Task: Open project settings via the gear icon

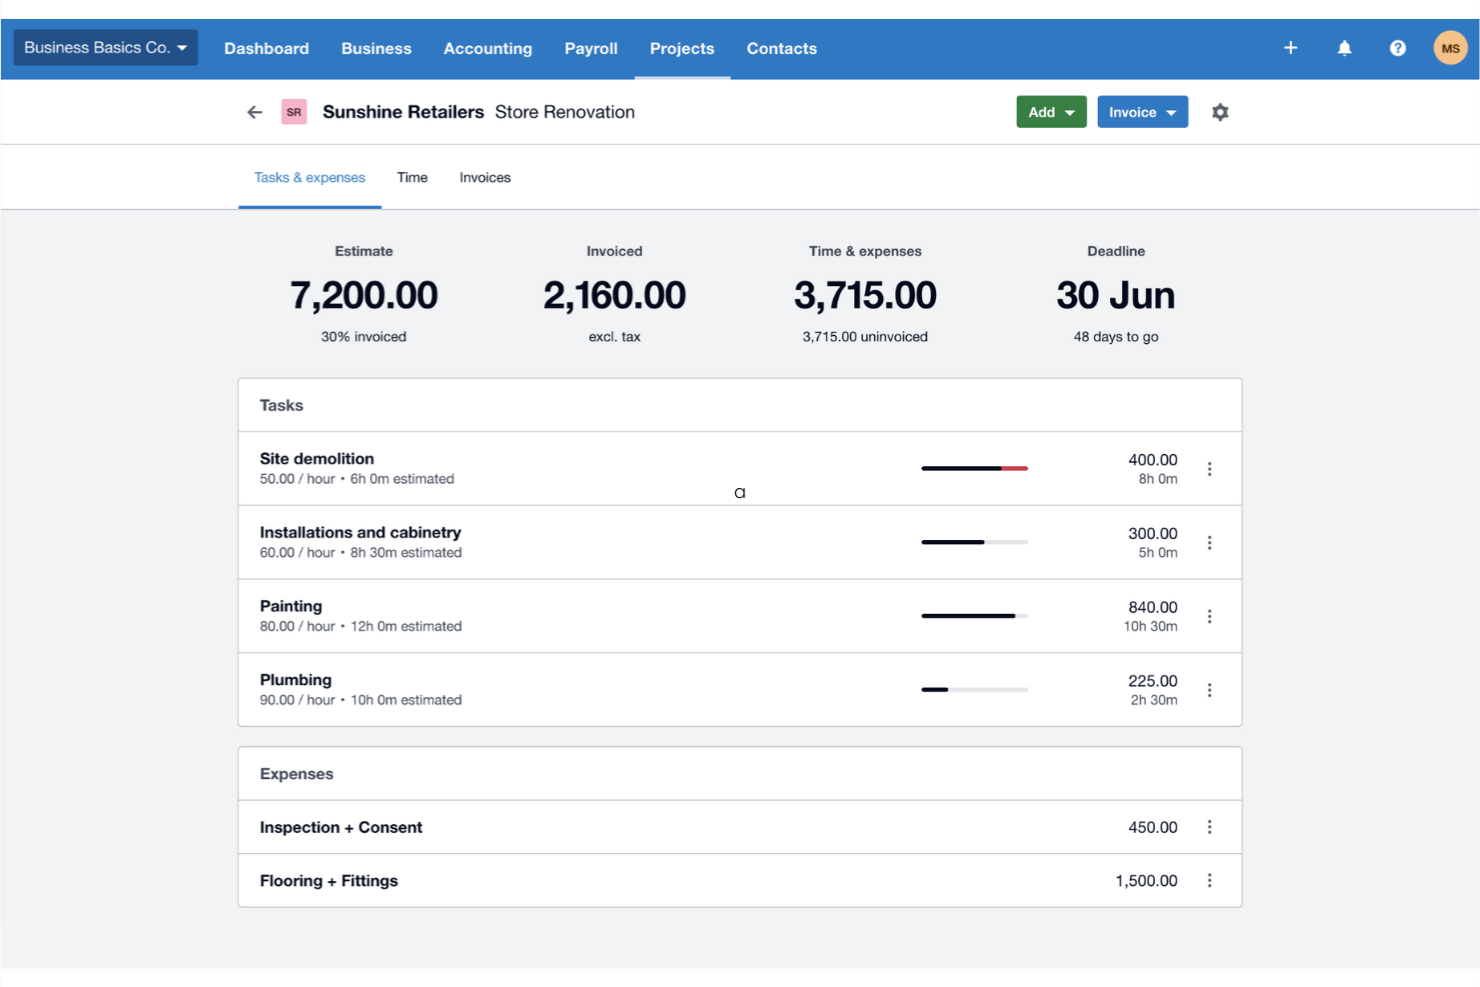Action: tap(1220, 111)
